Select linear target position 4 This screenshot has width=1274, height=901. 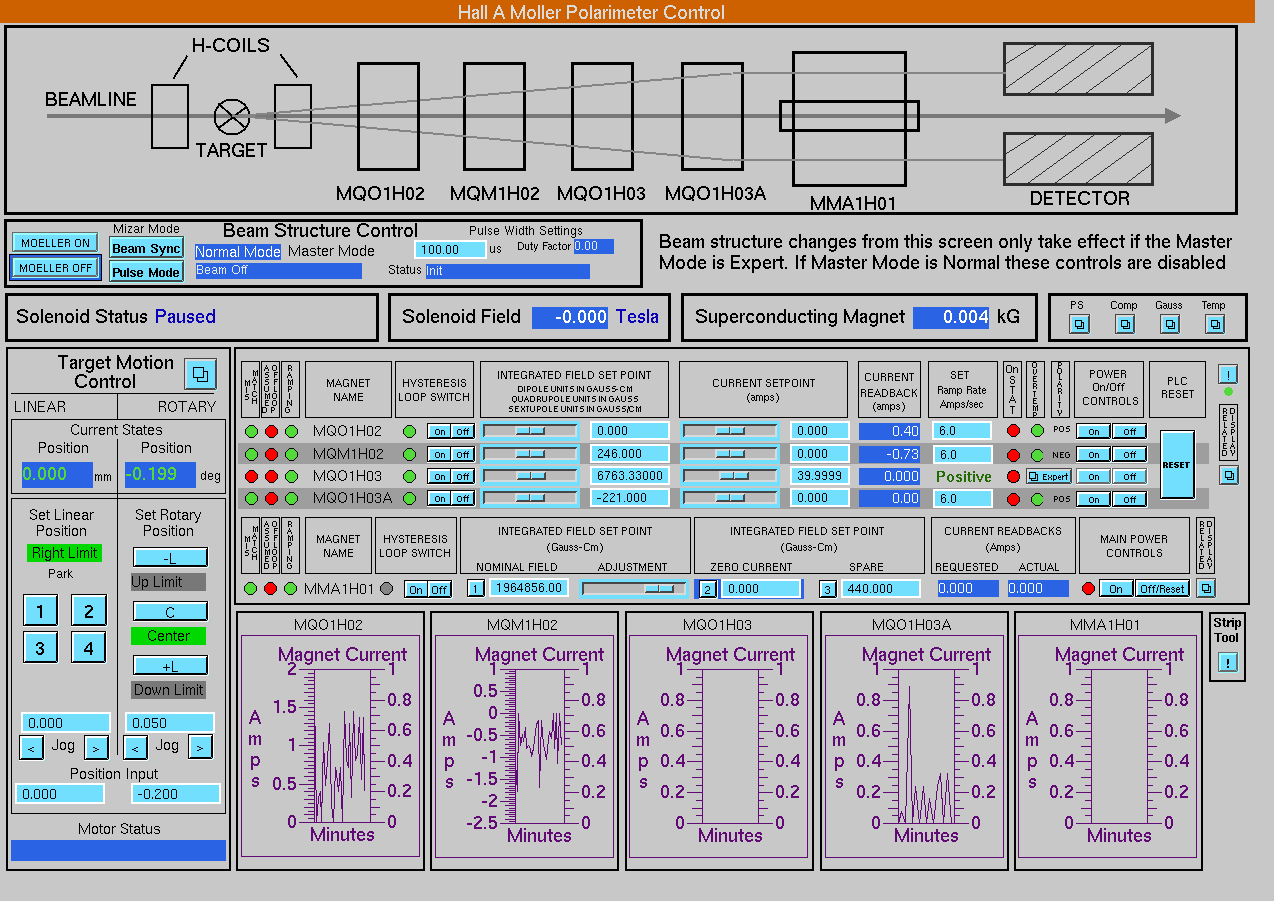[x=88, y=648]
